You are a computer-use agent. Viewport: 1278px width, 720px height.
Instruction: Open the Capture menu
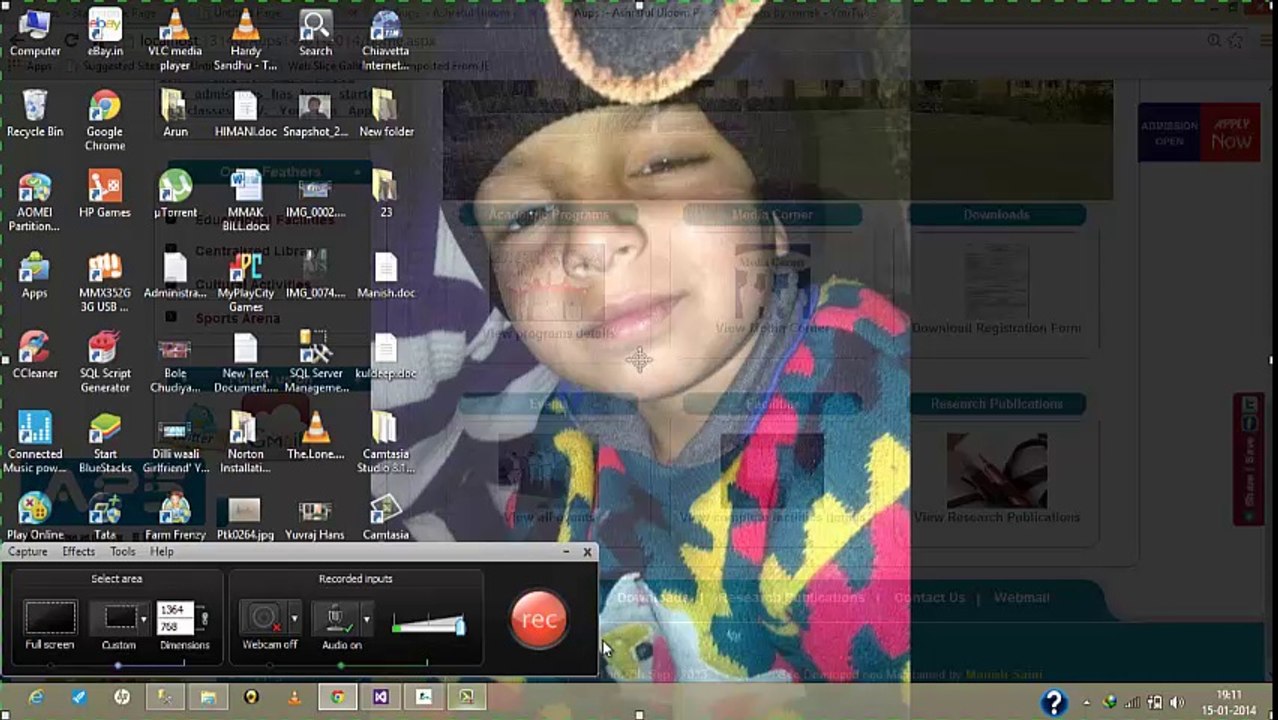[28, 552]
